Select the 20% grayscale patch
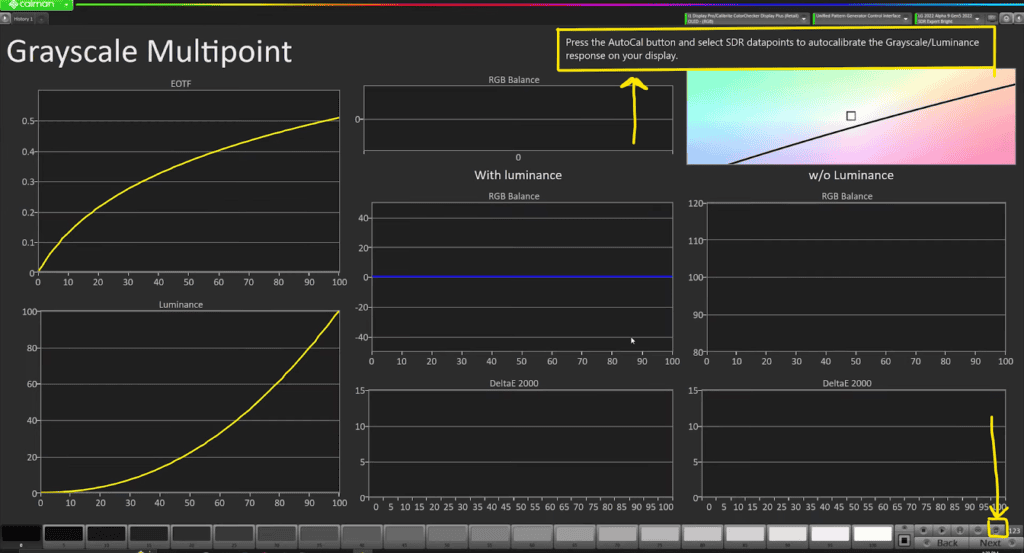 191,535
